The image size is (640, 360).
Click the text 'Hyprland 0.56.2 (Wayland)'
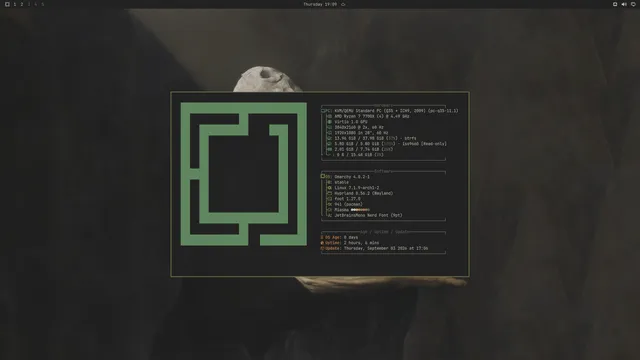pyautogui.click(x=364, y=193)
